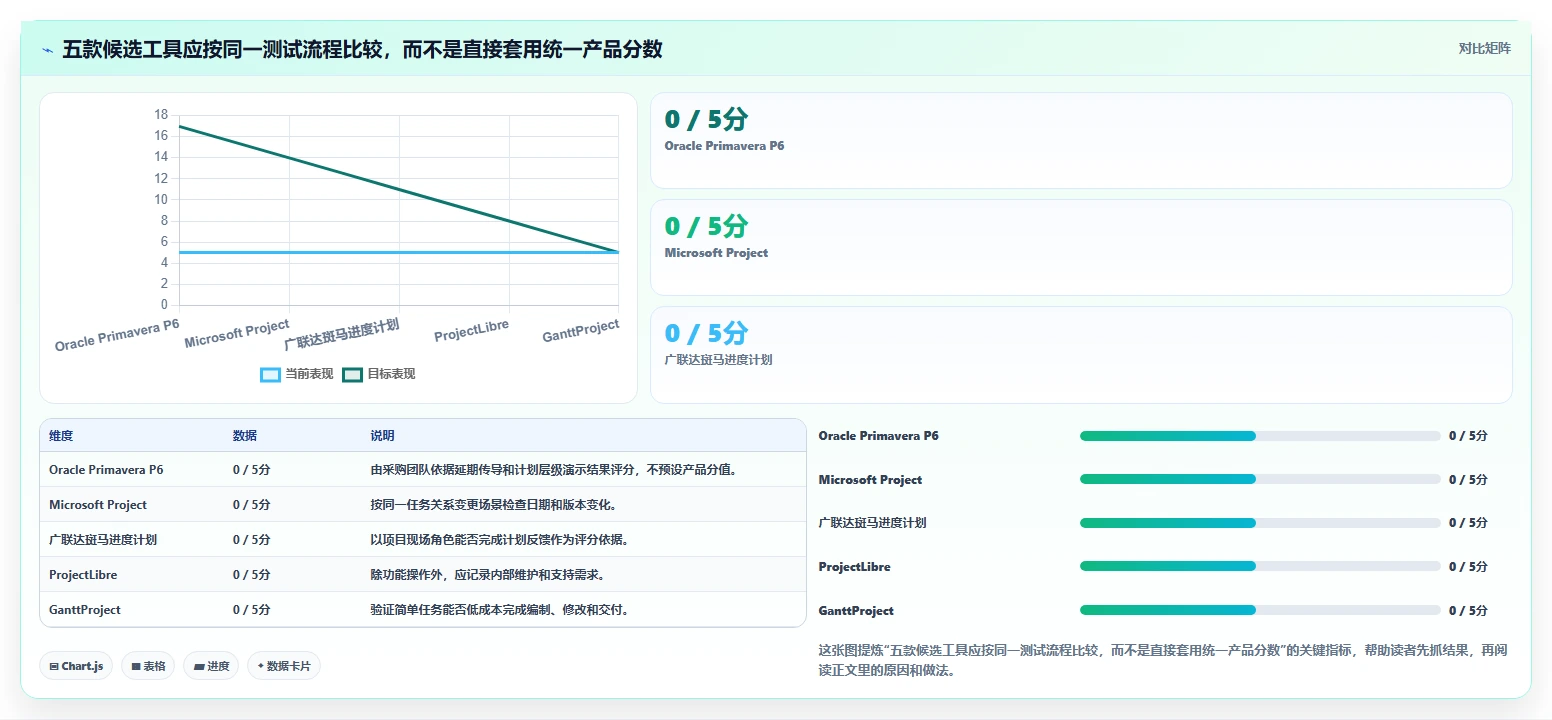This screenshot has height=720, width=1552.
Task: Click 0 / 5分 cell in ProjectLibre table row
Action: pyautogui.click(x=252, y=574)
